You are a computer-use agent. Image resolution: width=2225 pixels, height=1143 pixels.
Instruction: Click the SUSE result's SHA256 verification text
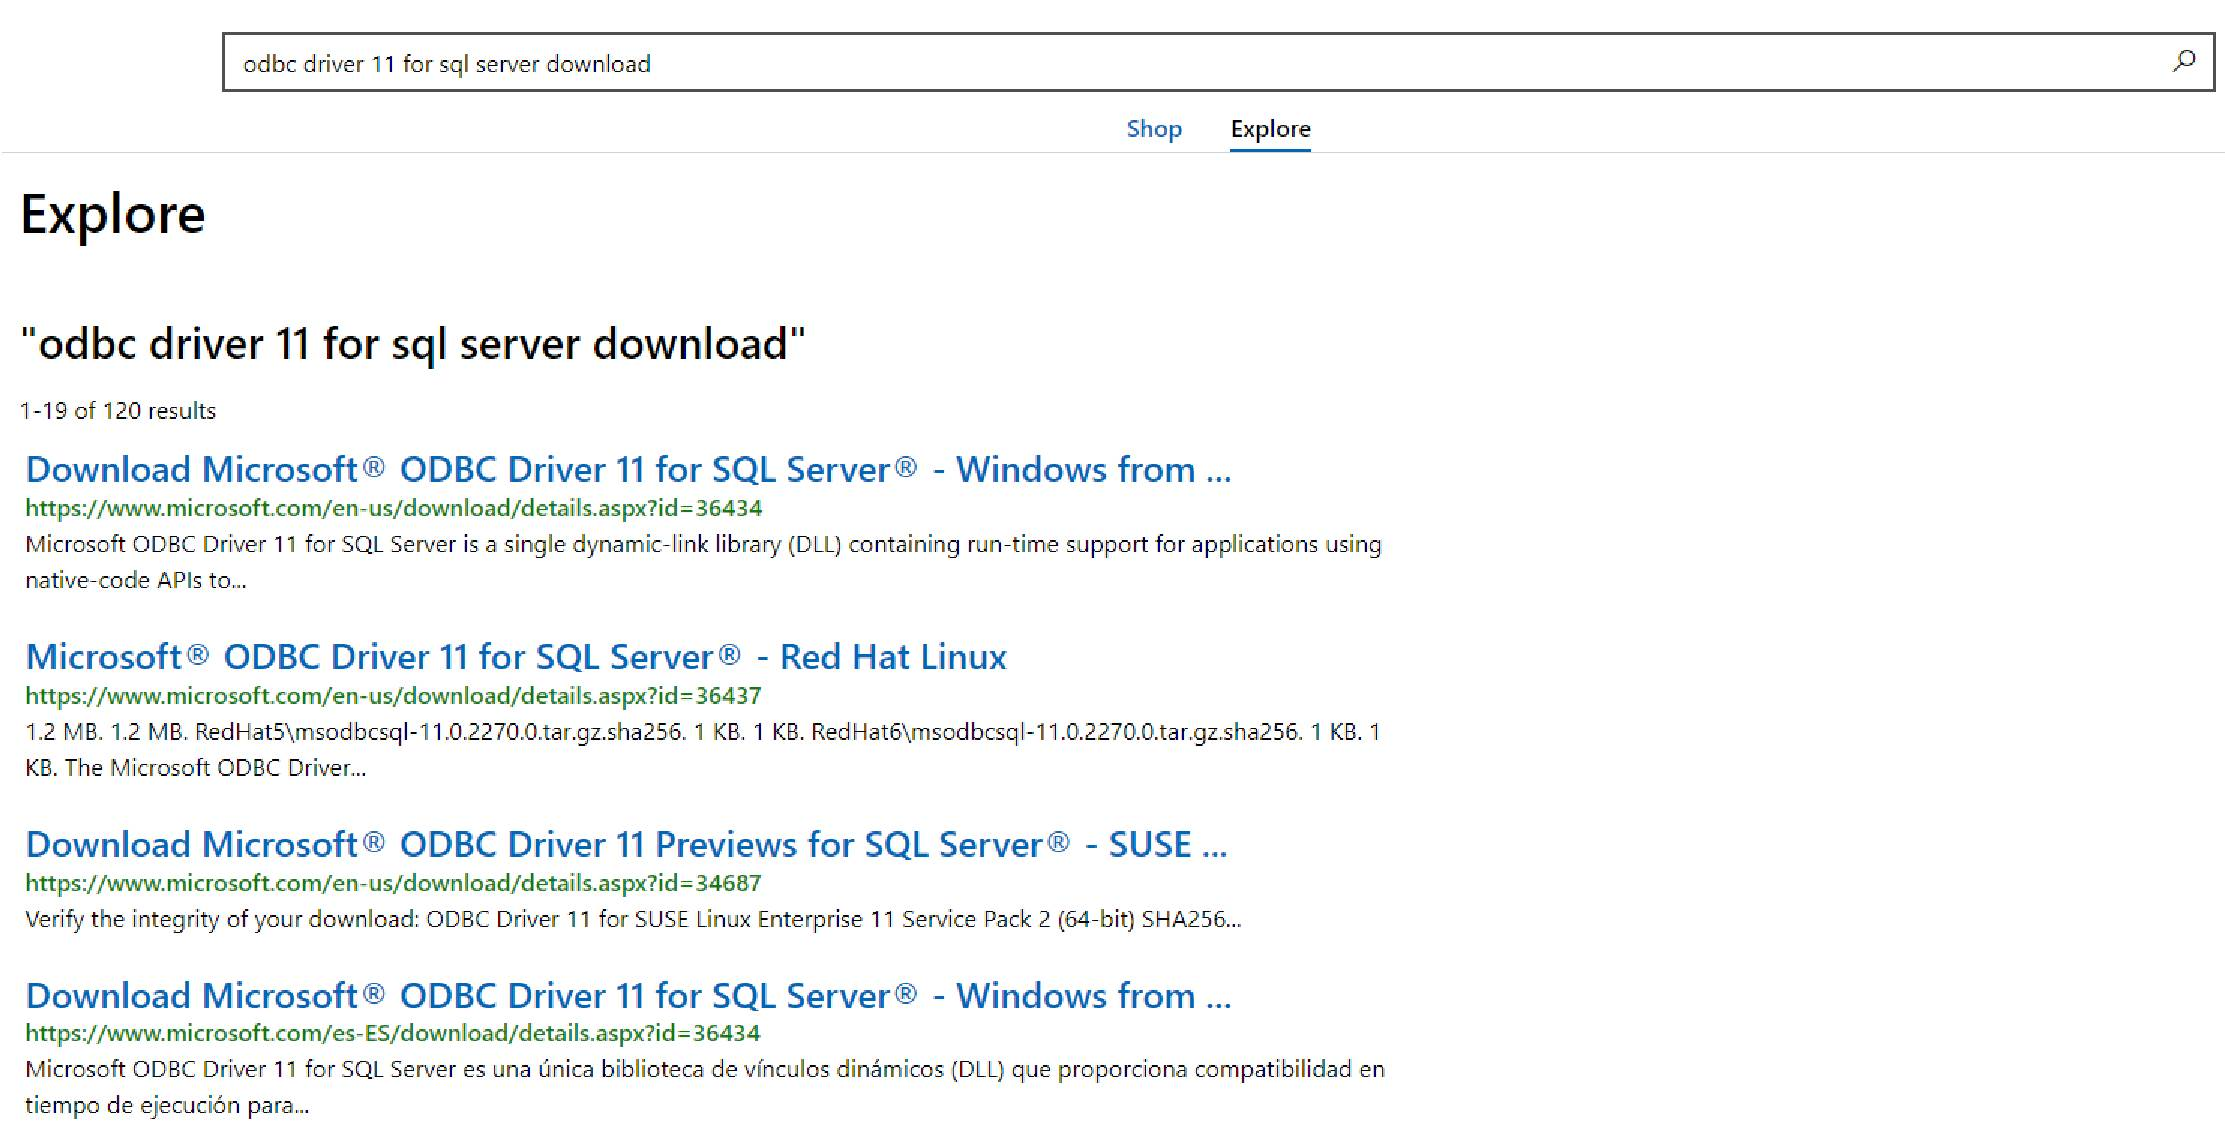click(x=634, y=920)
